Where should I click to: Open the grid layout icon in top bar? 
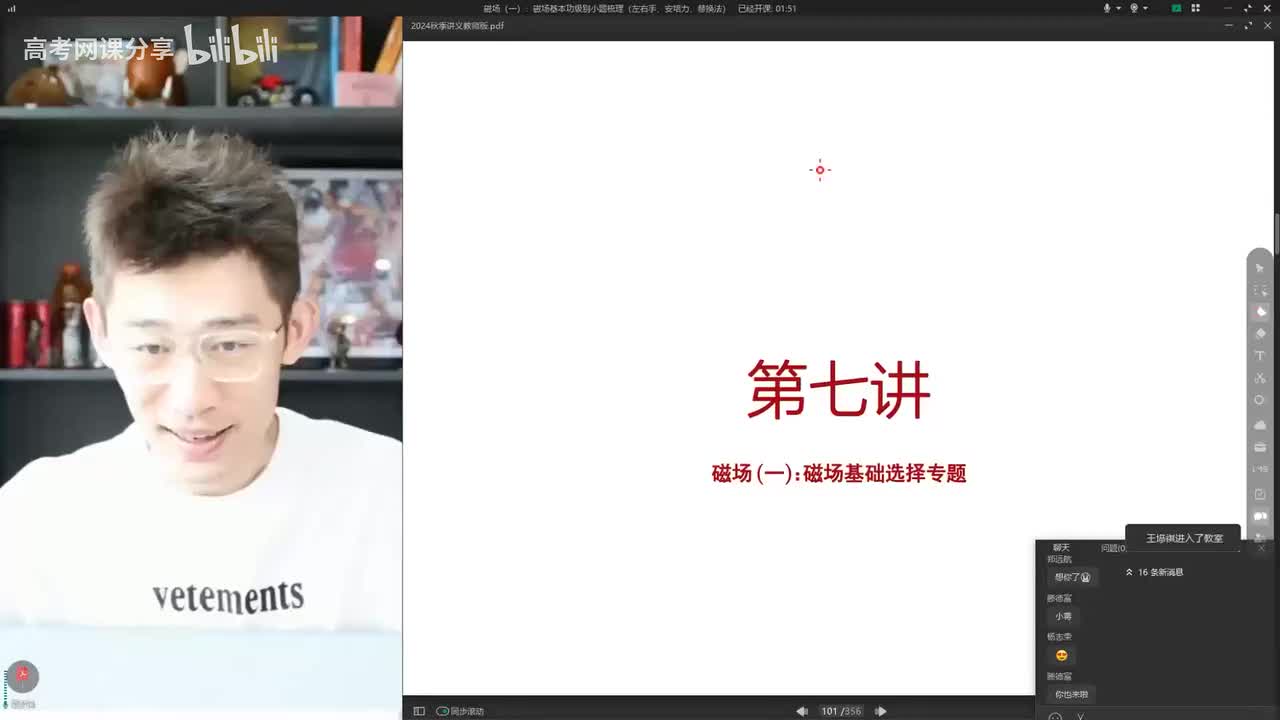1195,8
